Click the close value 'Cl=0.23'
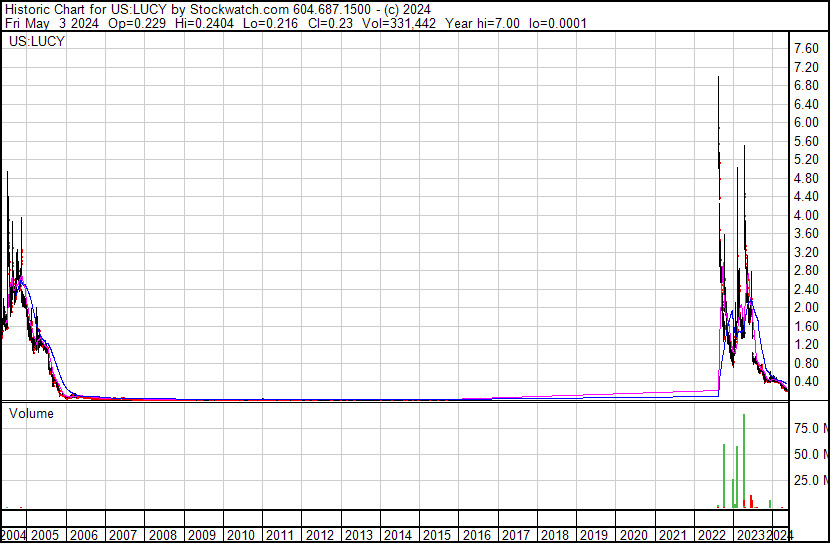 tap(330, 23)
